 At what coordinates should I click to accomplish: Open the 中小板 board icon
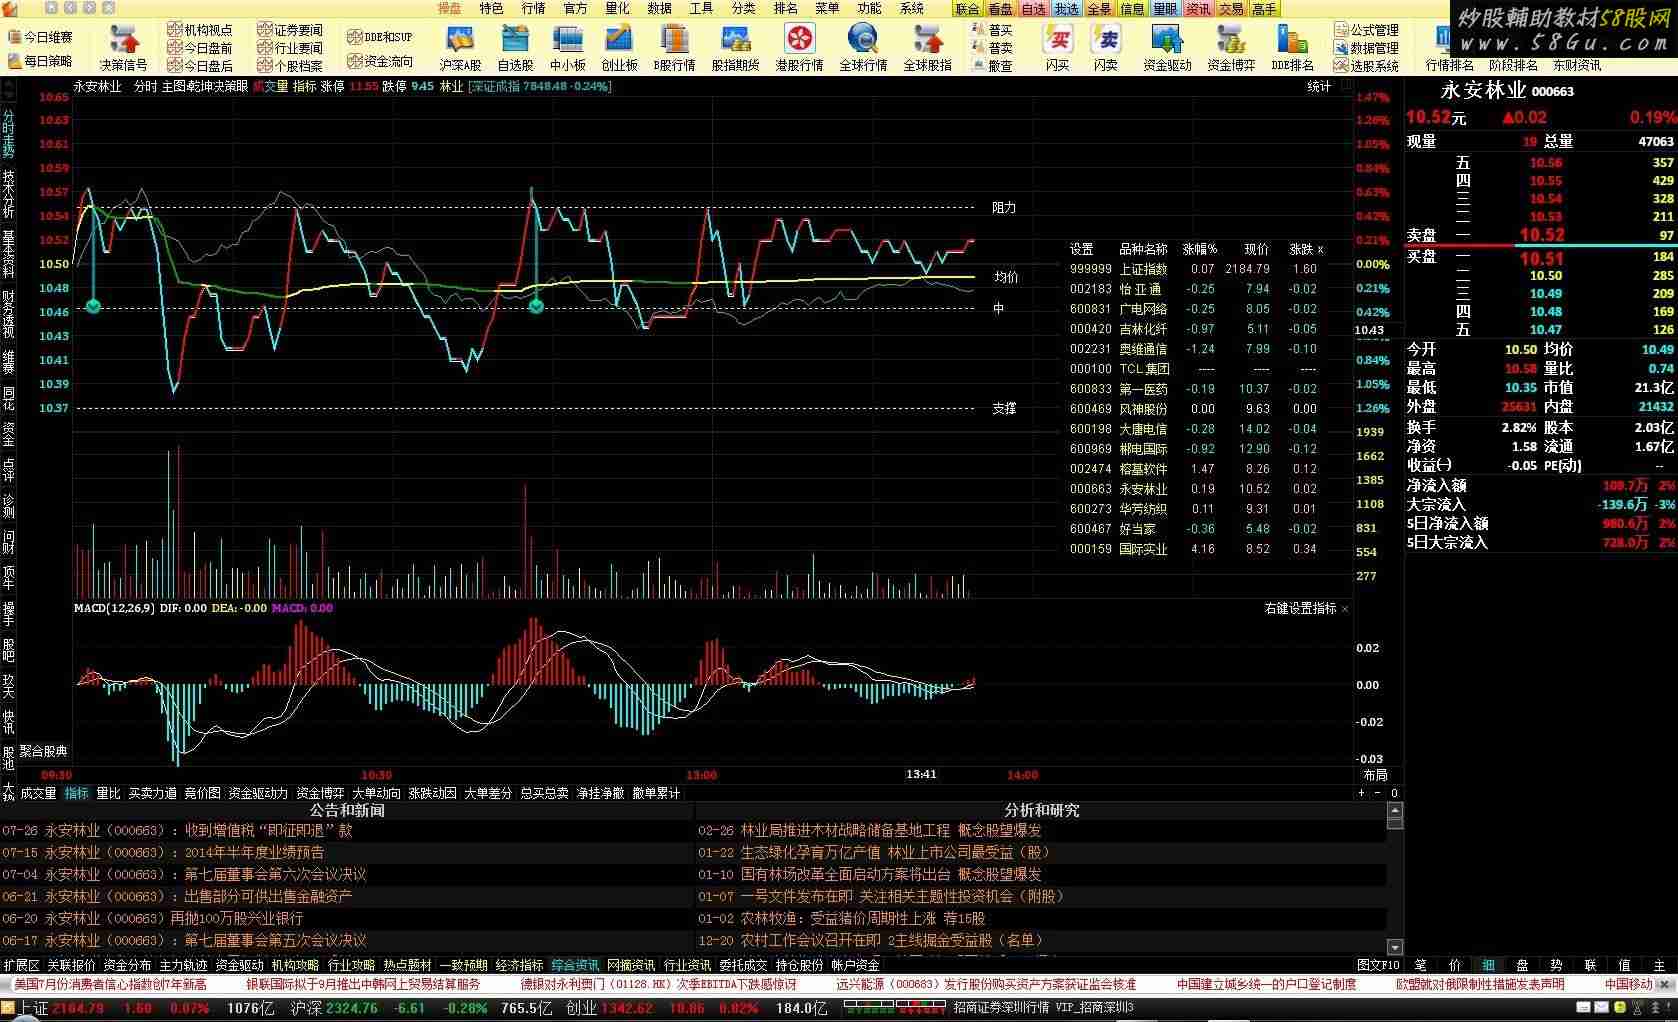point(567,47)
